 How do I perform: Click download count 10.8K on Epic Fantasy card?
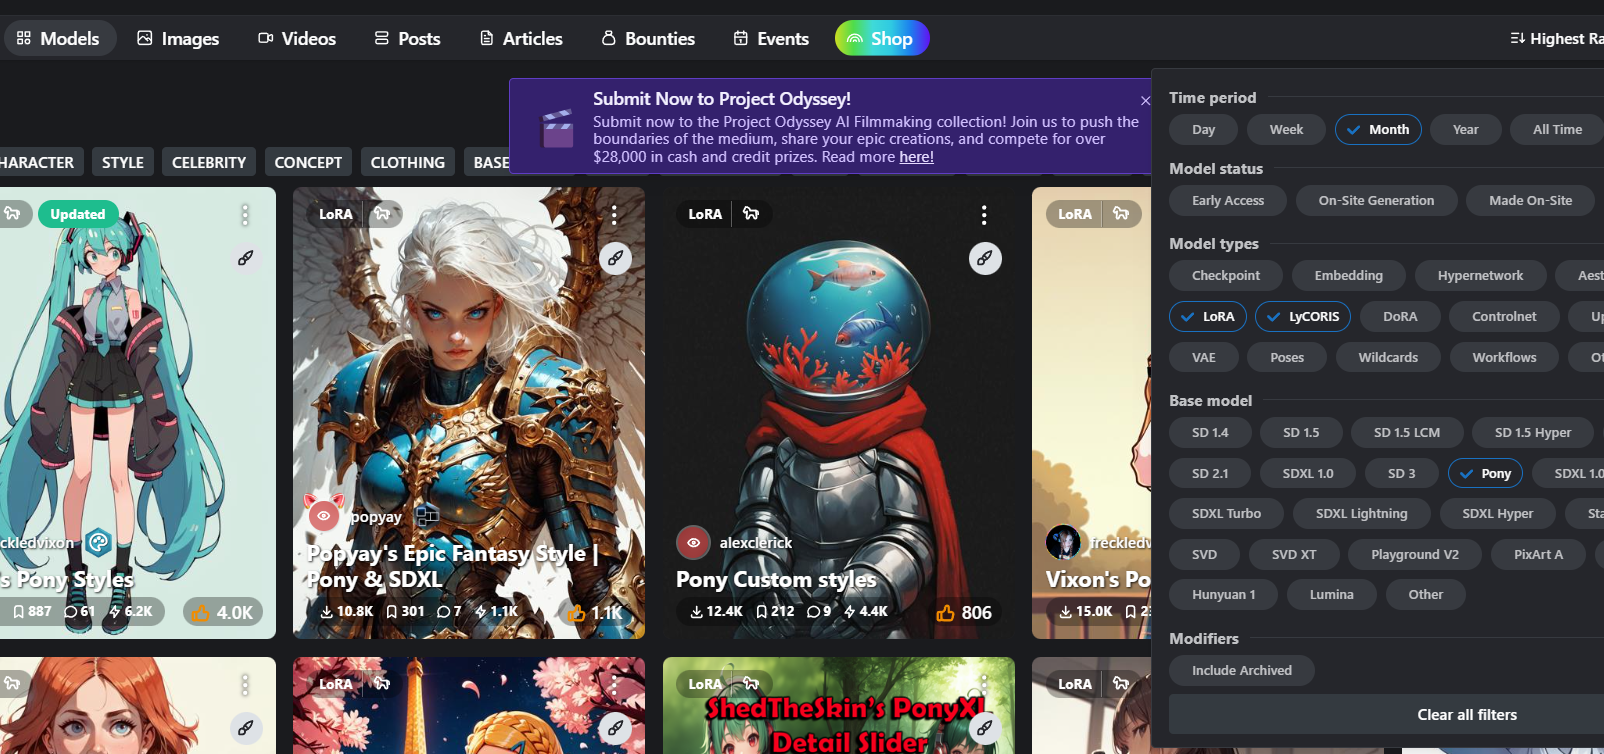pos(346,611)
